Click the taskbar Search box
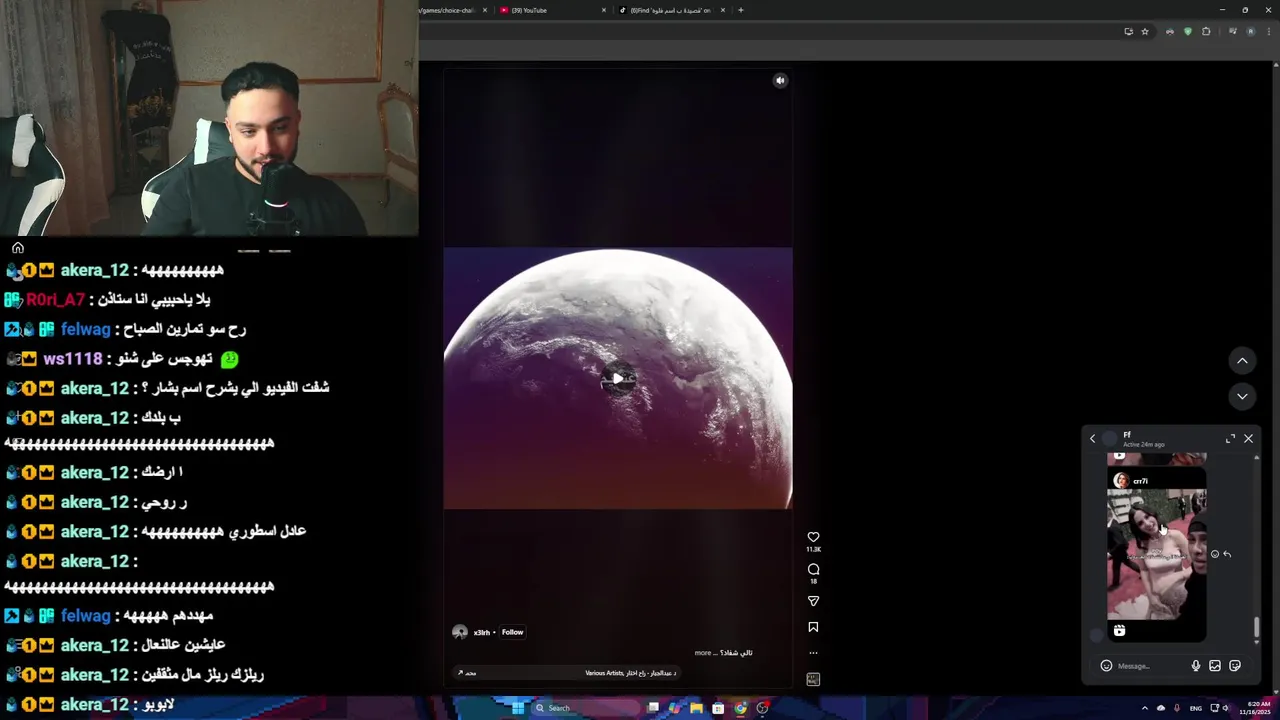1280x720 pixels. (585, 708)
